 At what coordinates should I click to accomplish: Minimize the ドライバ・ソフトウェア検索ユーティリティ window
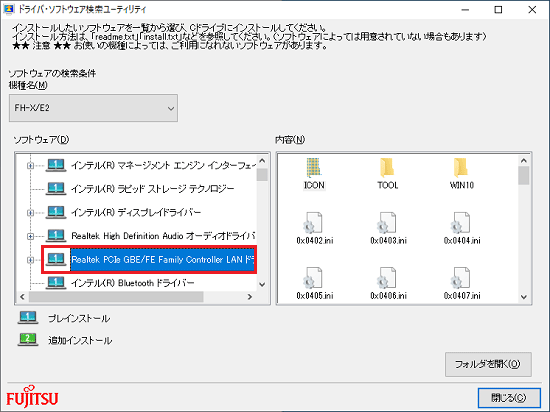click(465, 10)
